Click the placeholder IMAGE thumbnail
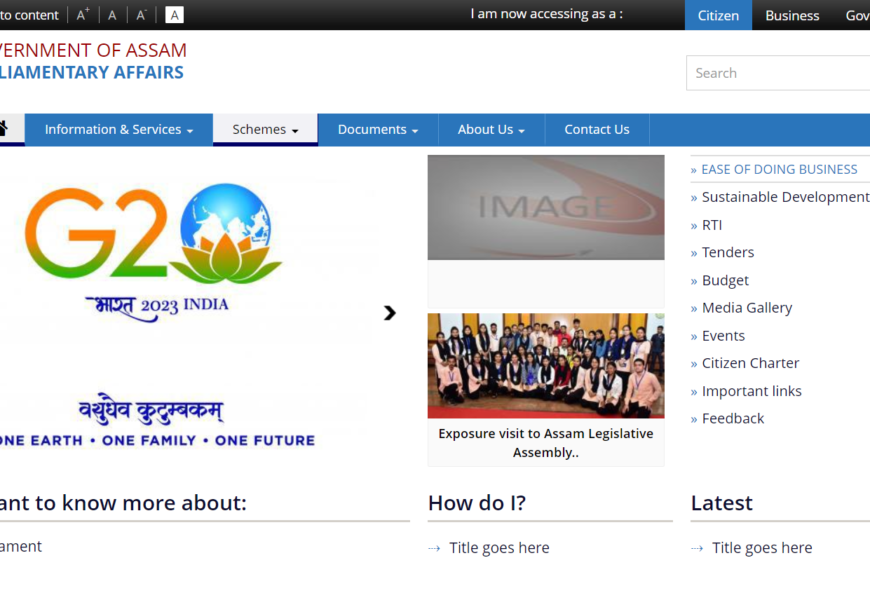870x600 pixels. pyautogui.click(x=546, y=207)
